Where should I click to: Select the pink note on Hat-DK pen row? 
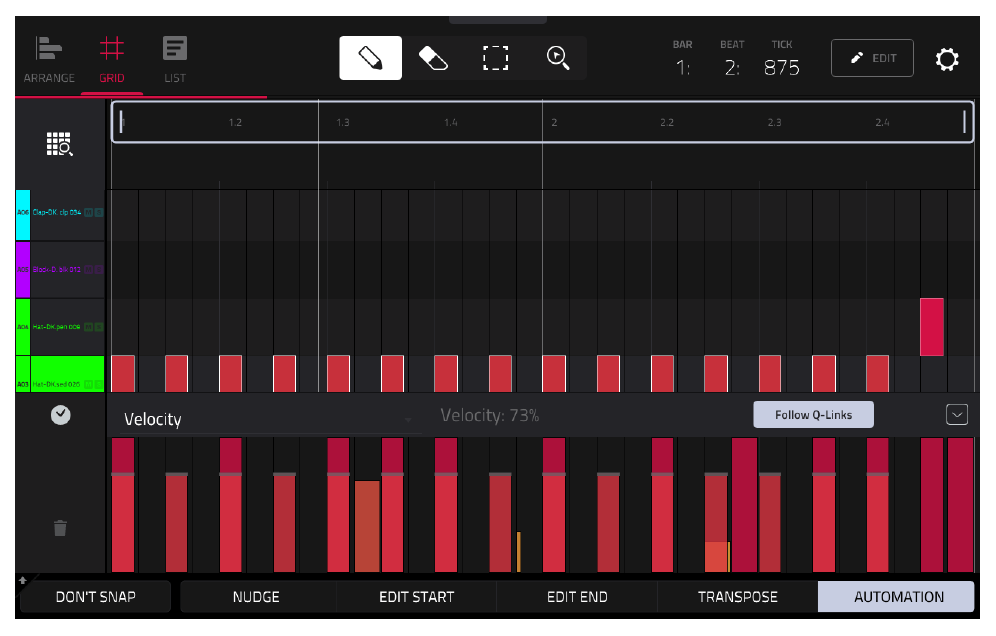tap(932, 327)
